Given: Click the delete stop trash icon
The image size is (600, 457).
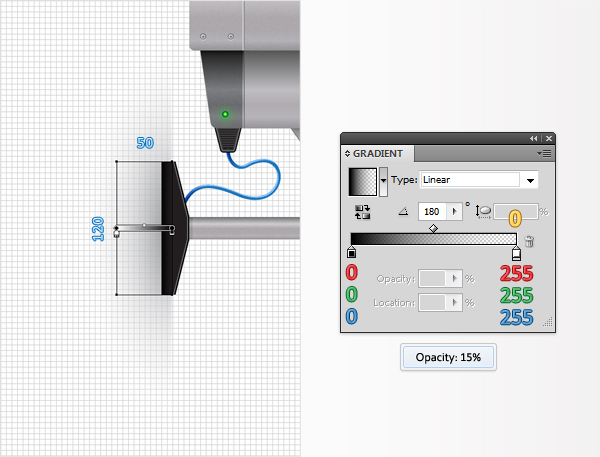Looking at the screenshot, I should 529,241.
